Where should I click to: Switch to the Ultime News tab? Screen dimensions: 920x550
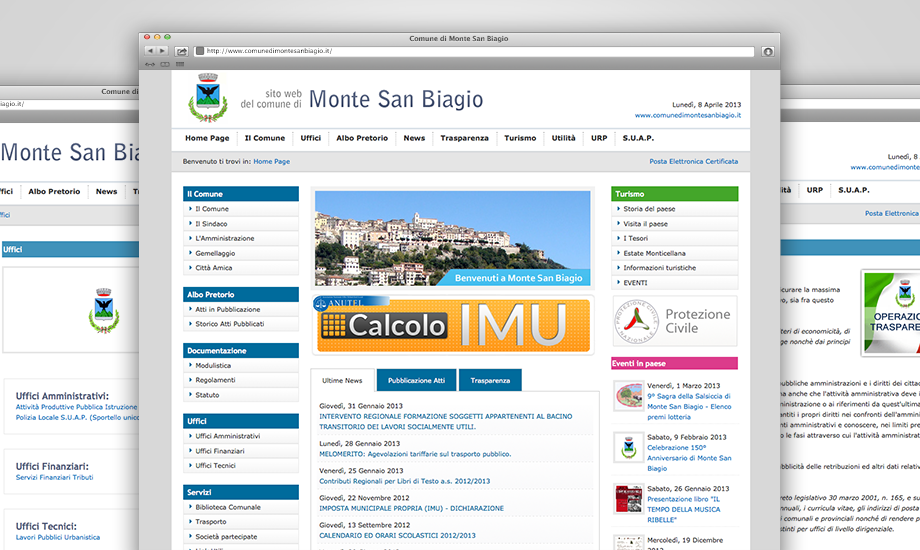point(342,380)
